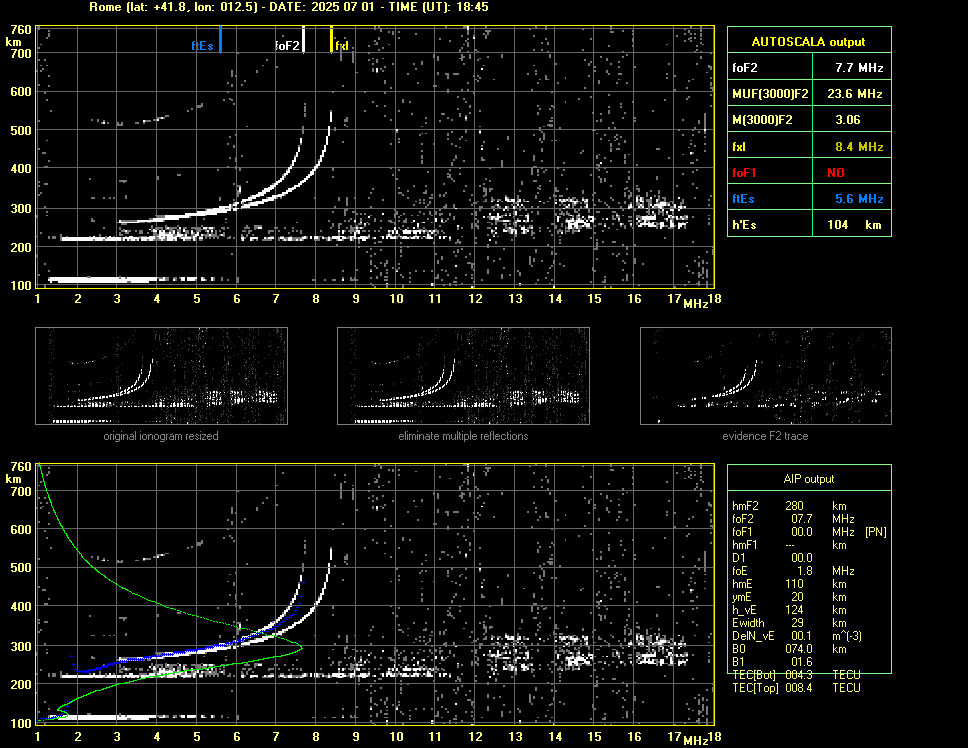The height and width of the screenshot is (748, 968).
Task: Click the 'original ionogram resized' caption
Action: click(x=161, y=436)
